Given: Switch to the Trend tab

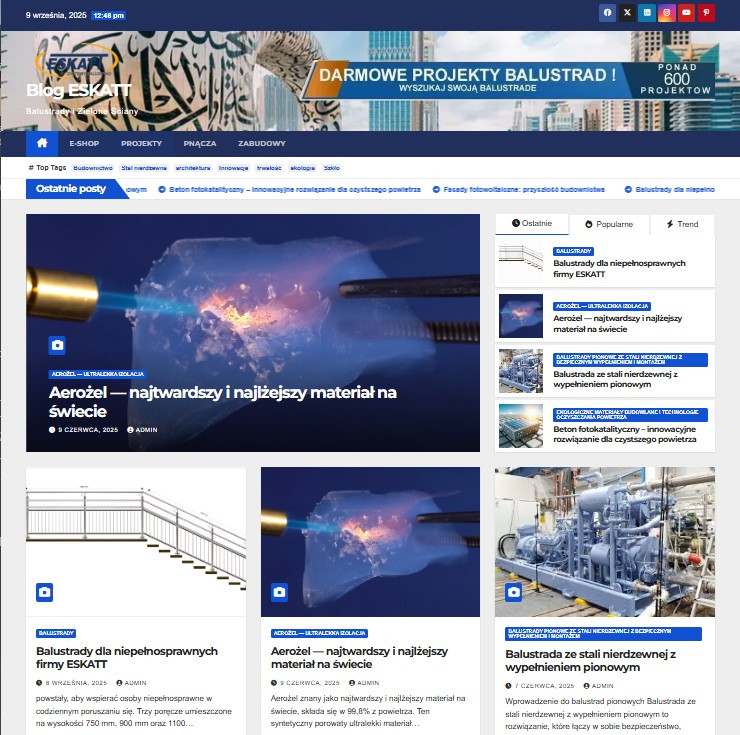Looking at the screenshot, I should tap(682, 224).
